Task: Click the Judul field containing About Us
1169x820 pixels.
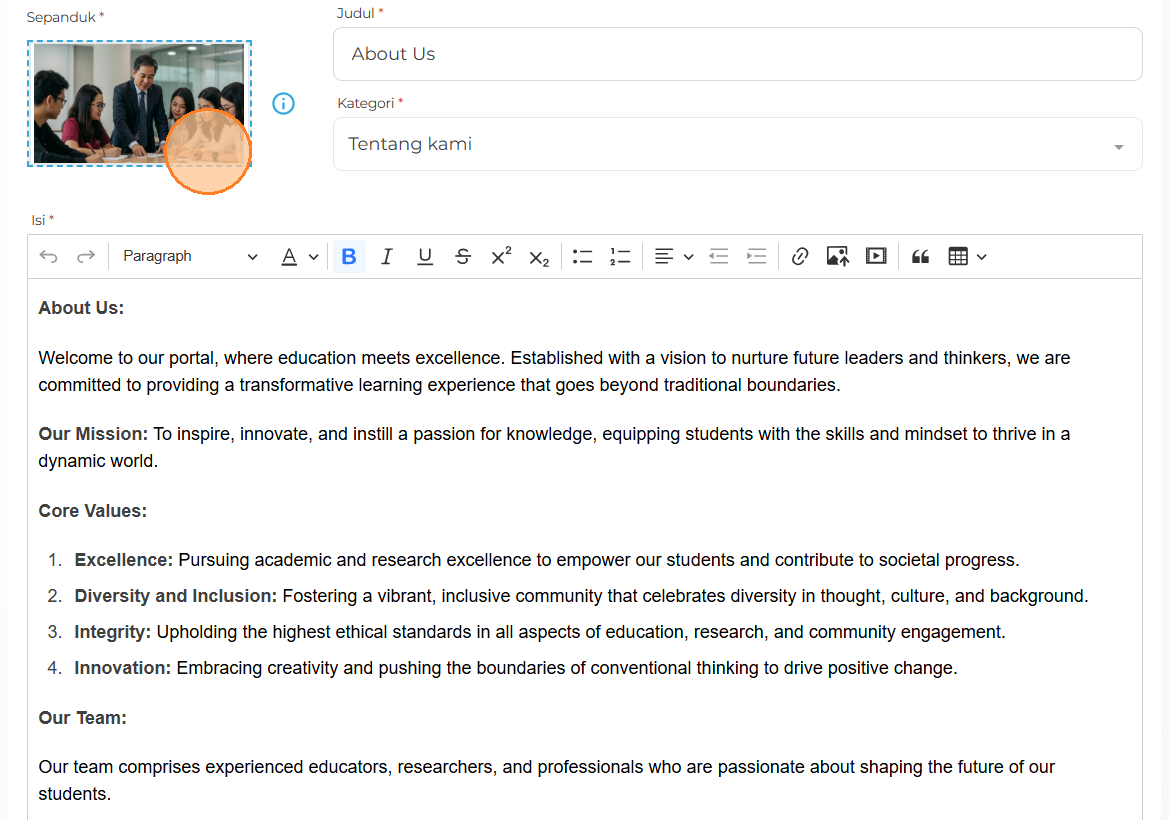Action: pyautogui.click(x=737, y=54)
